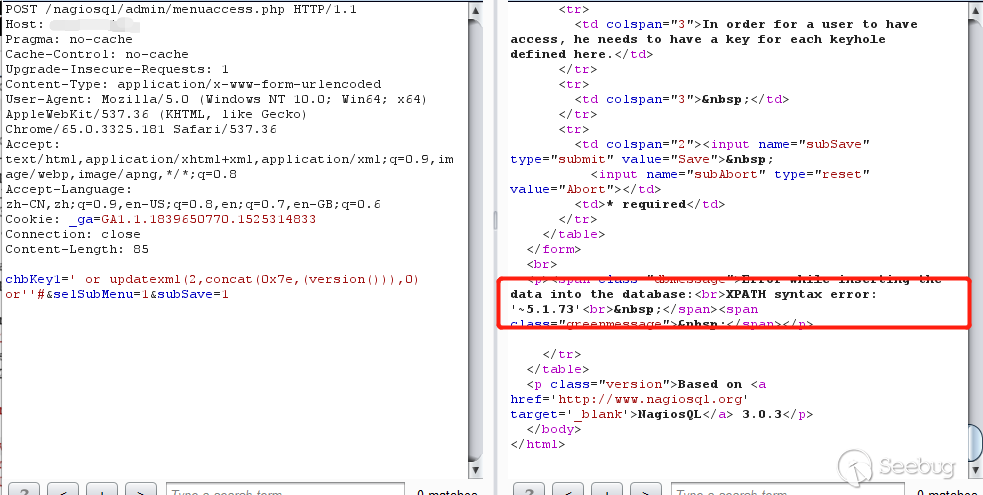The height and width of the screenshot is (495, 983).
Task: Click the plus options button in request pane
Action: 102,489
